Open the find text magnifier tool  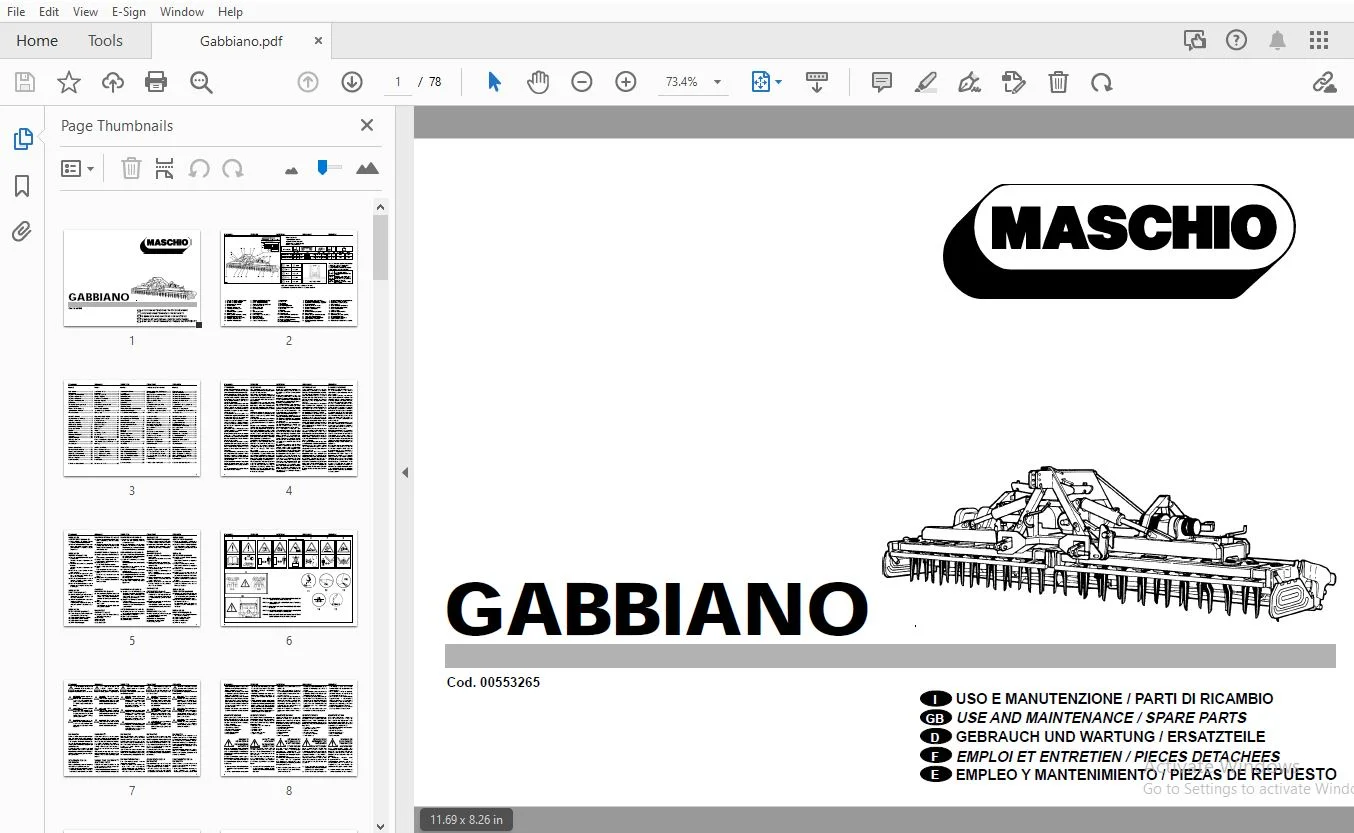pos(201,82)
